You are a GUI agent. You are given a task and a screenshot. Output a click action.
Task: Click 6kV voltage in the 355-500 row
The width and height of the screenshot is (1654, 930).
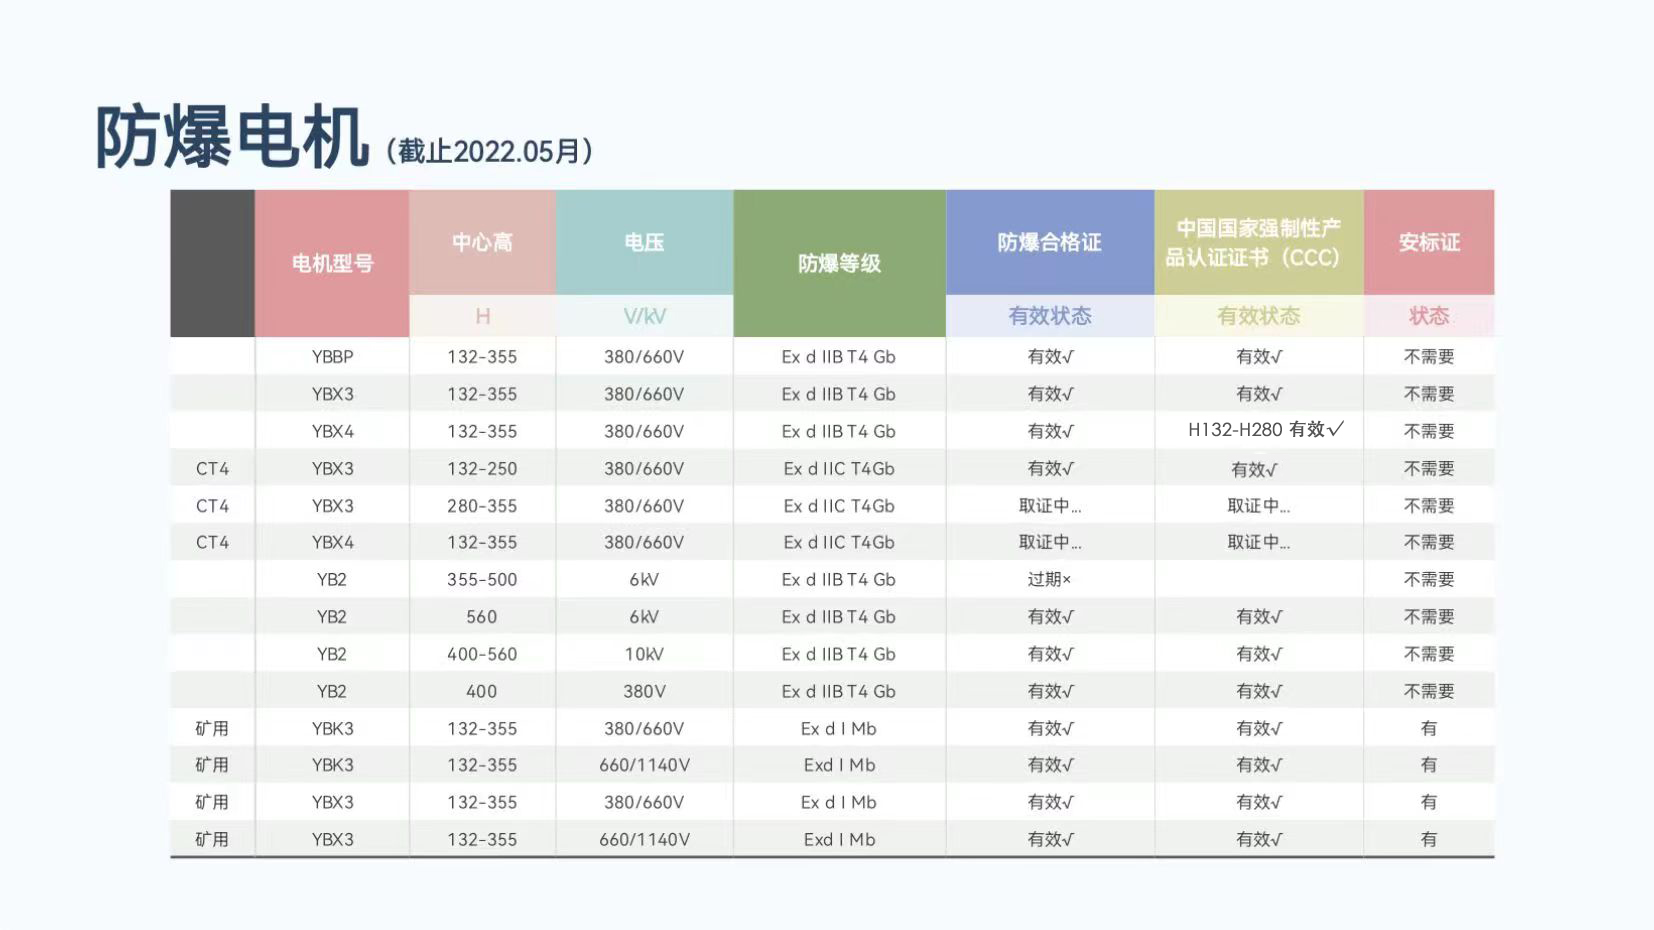pos(644,580)
